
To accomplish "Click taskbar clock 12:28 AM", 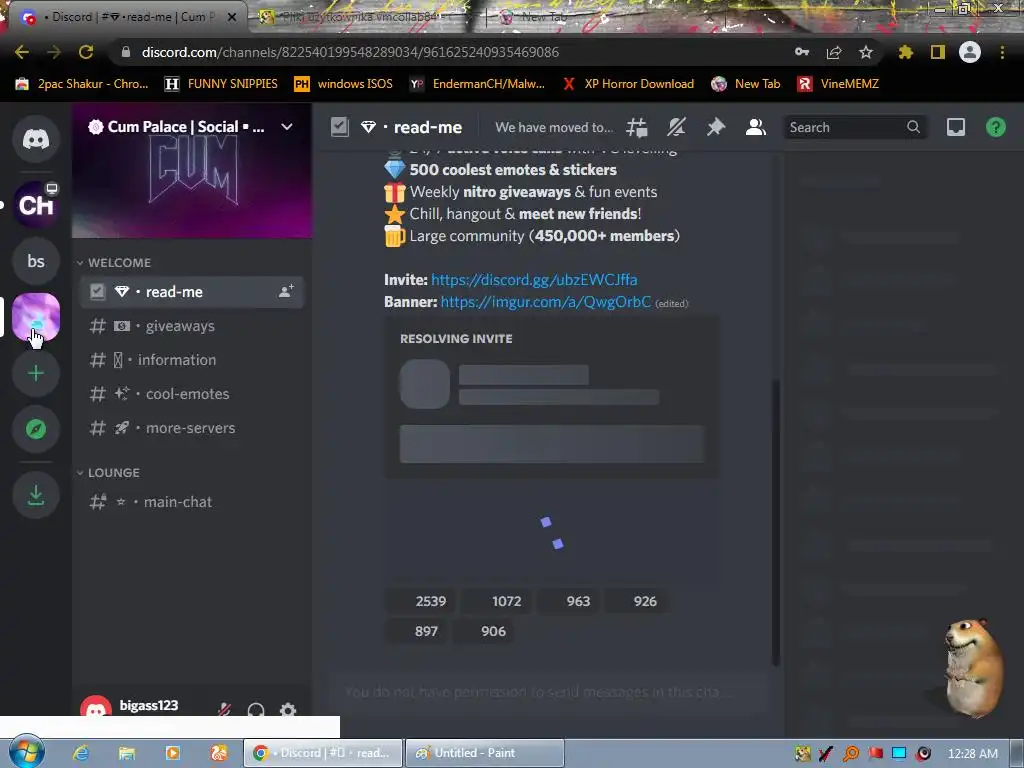I will click(x=972, y=754).
